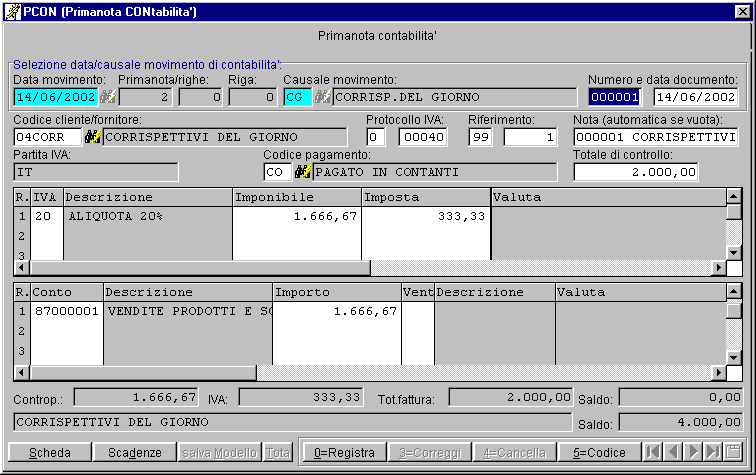The height and width of the screenshot is (475, 756).
Task: Jump to last record arrow
Action: click(712, 453)
